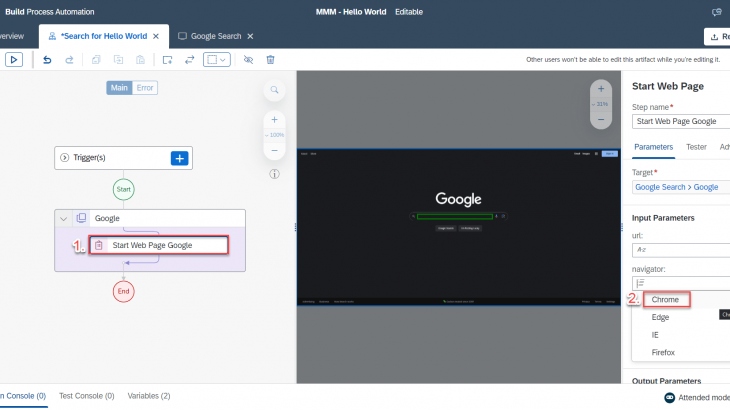The image size is (730, 410).
Task: Open the Google Search > Google target link
Action: click(x=677, y=187)
